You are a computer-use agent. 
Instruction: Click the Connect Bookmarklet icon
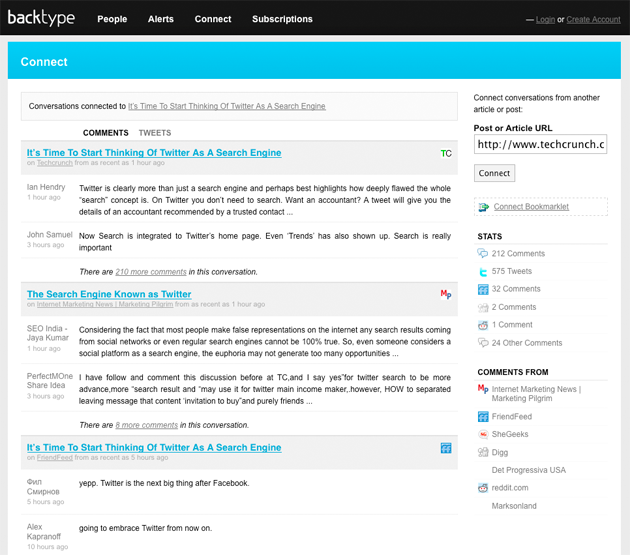click(484, 207)
